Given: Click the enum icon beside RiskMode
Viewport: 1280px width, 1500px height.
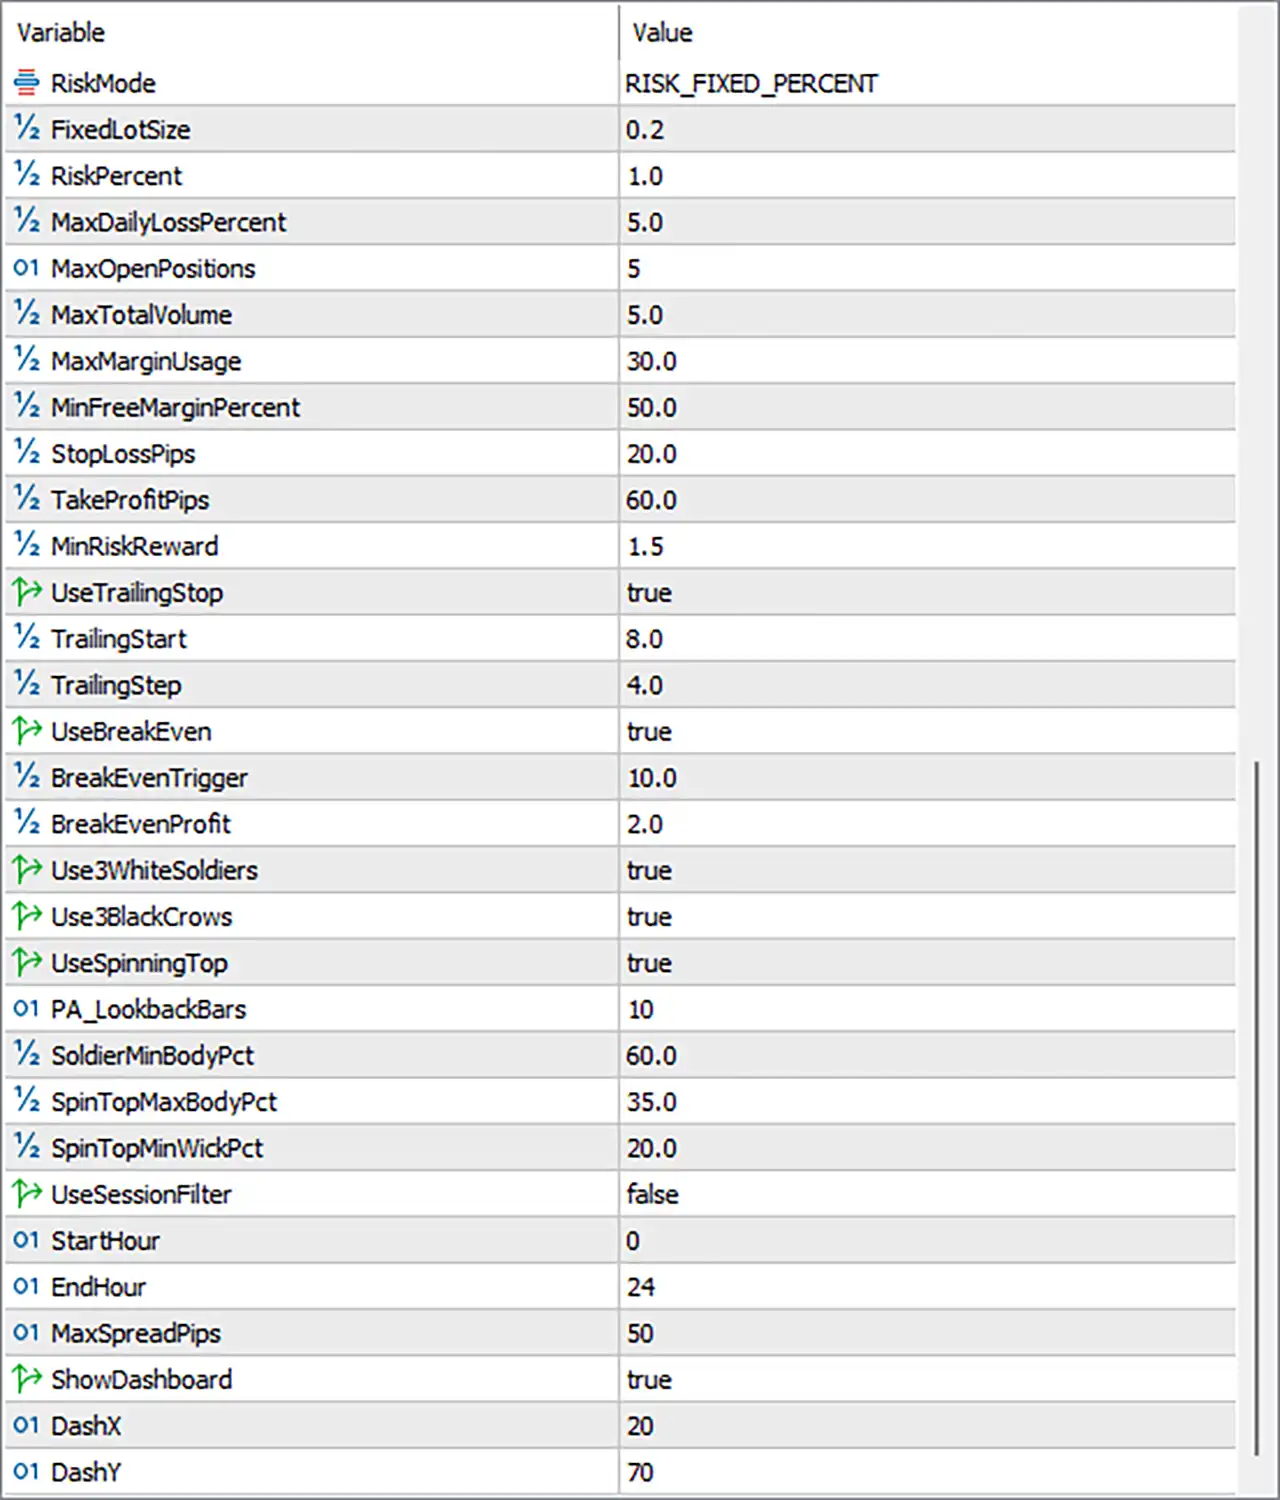Looking at the screenshot, I should [27, 83].
